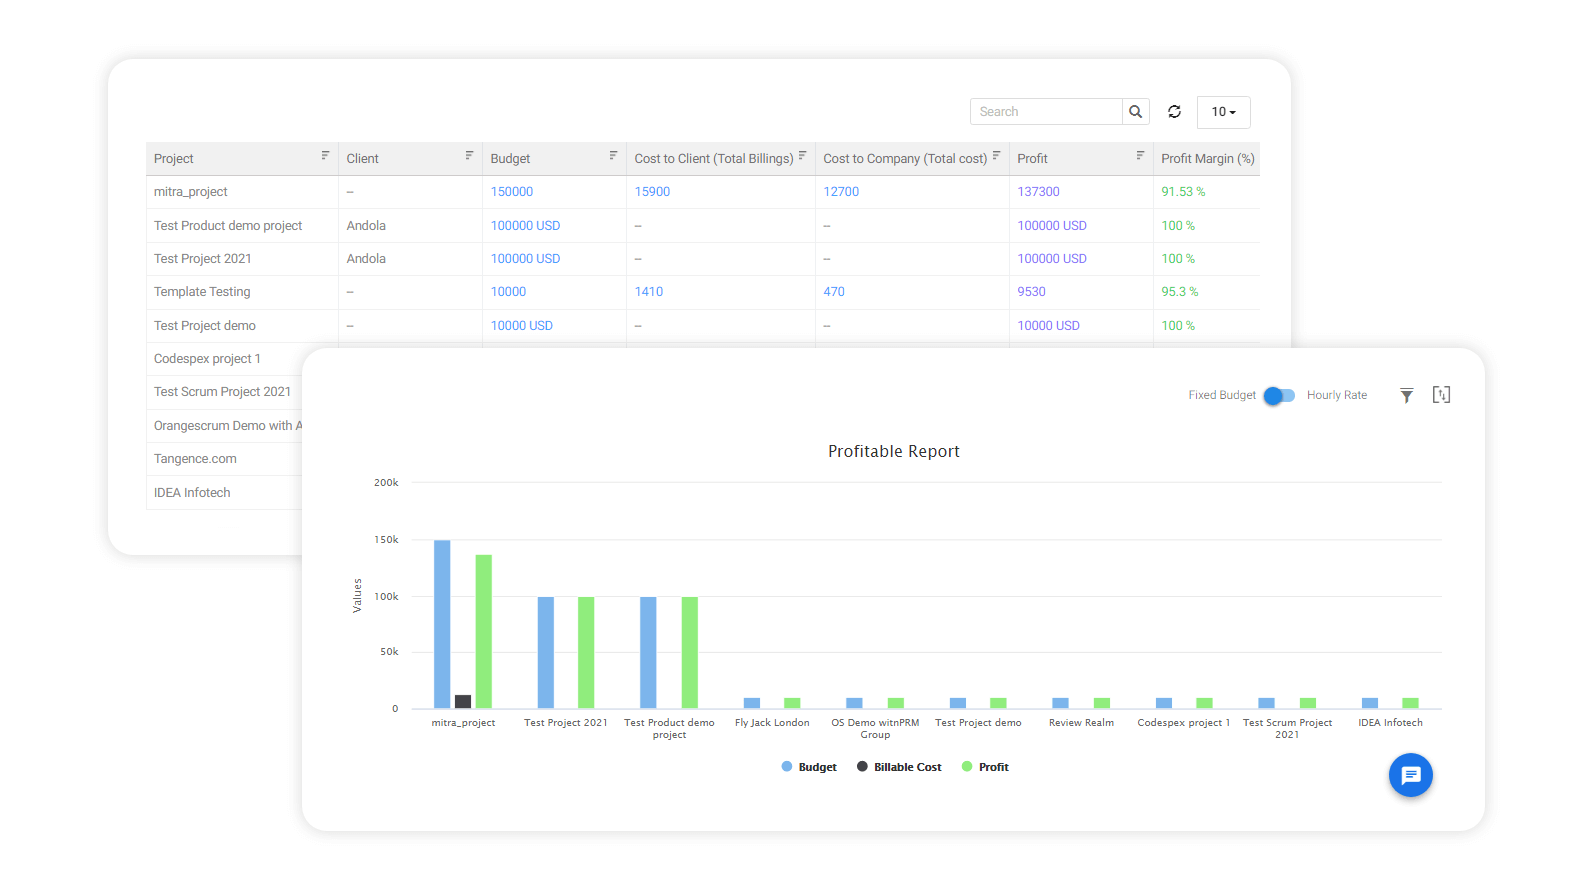Screen dimensions: 1573x889
Task: Open the rows-per-page dropdown showing 10
Action: pyautogui.click(x=1223, y=112)
